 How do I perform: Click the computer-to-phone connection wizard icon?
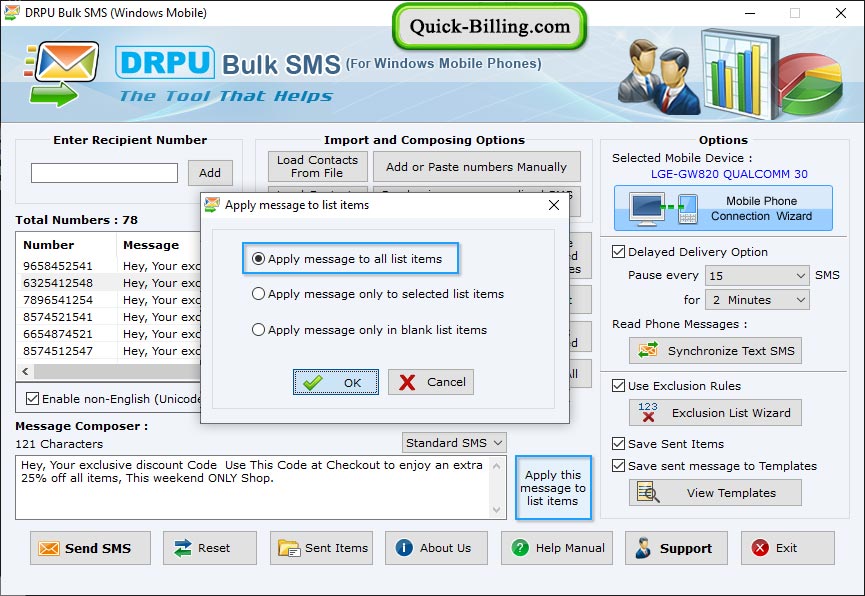[664, 209]
